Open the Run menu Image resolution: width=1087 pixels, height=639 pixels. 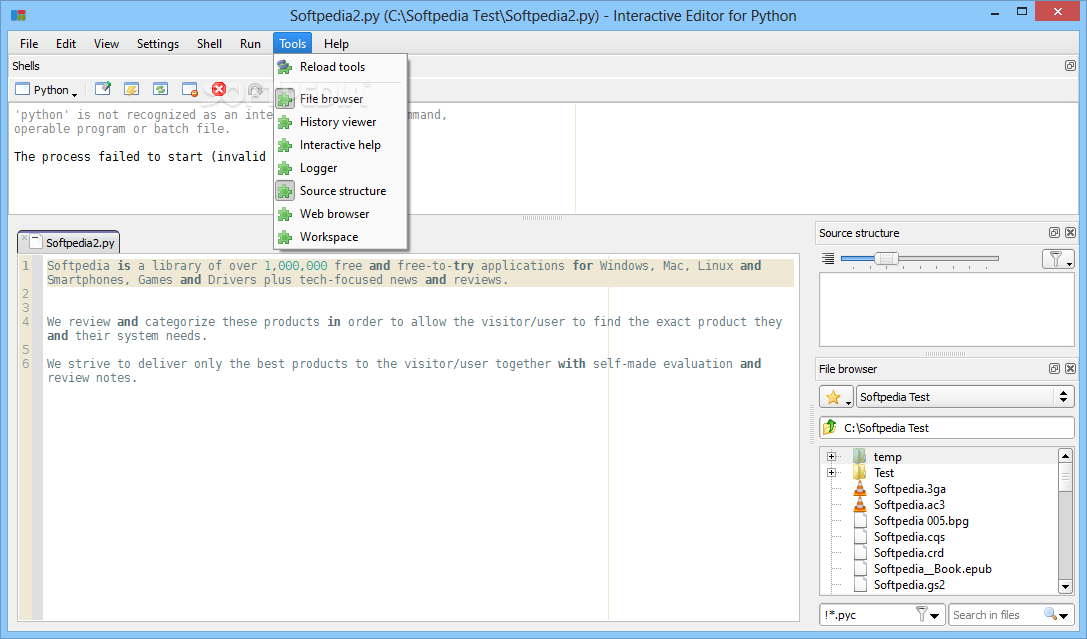point(250,44)
